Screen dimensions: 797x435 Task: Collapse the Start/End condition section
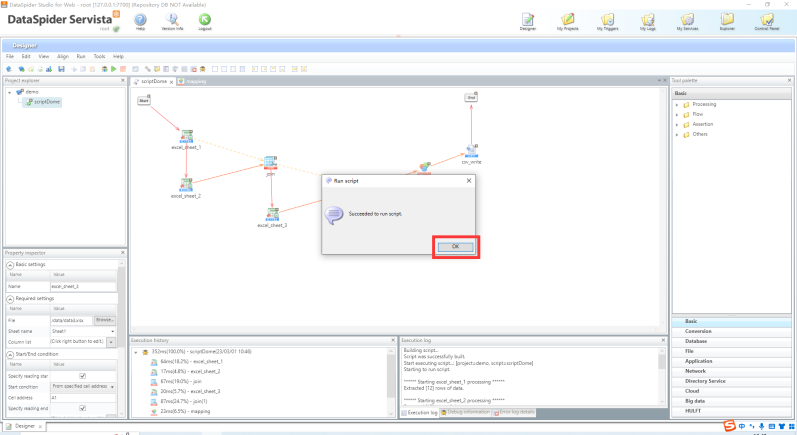point(10,354)
